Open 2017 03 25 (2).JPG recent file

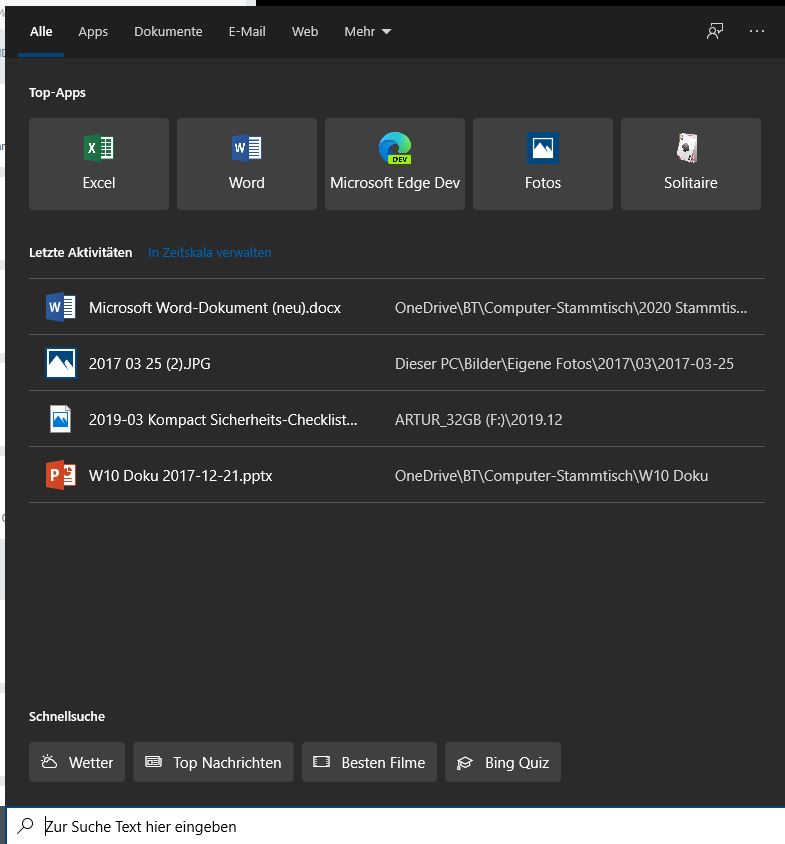150,363
